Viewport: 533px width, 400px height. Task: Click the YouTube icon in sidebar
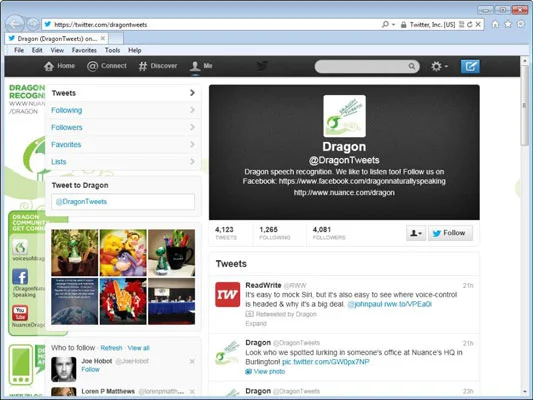pos(20,313)
